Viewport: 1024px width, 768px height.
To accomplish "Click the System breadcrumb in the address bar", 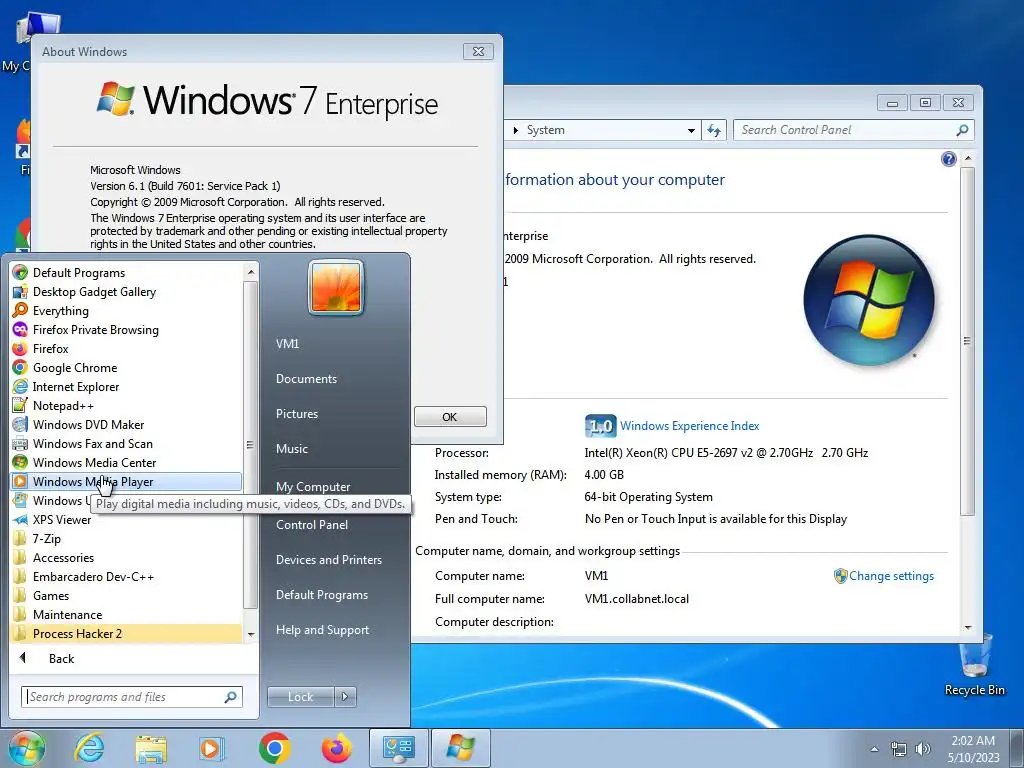I will point(545,130).
